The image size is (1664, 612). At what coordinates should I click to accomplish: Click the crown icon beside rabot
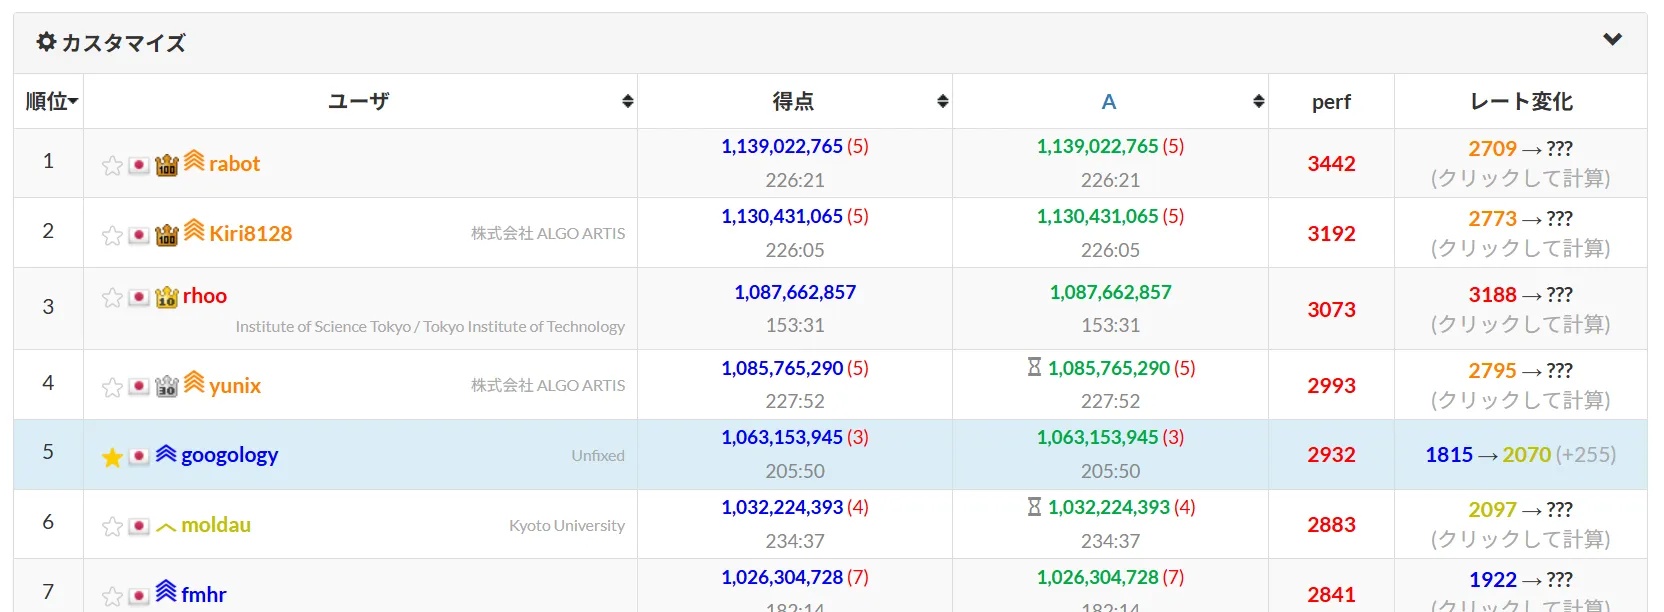pos(167,164)
